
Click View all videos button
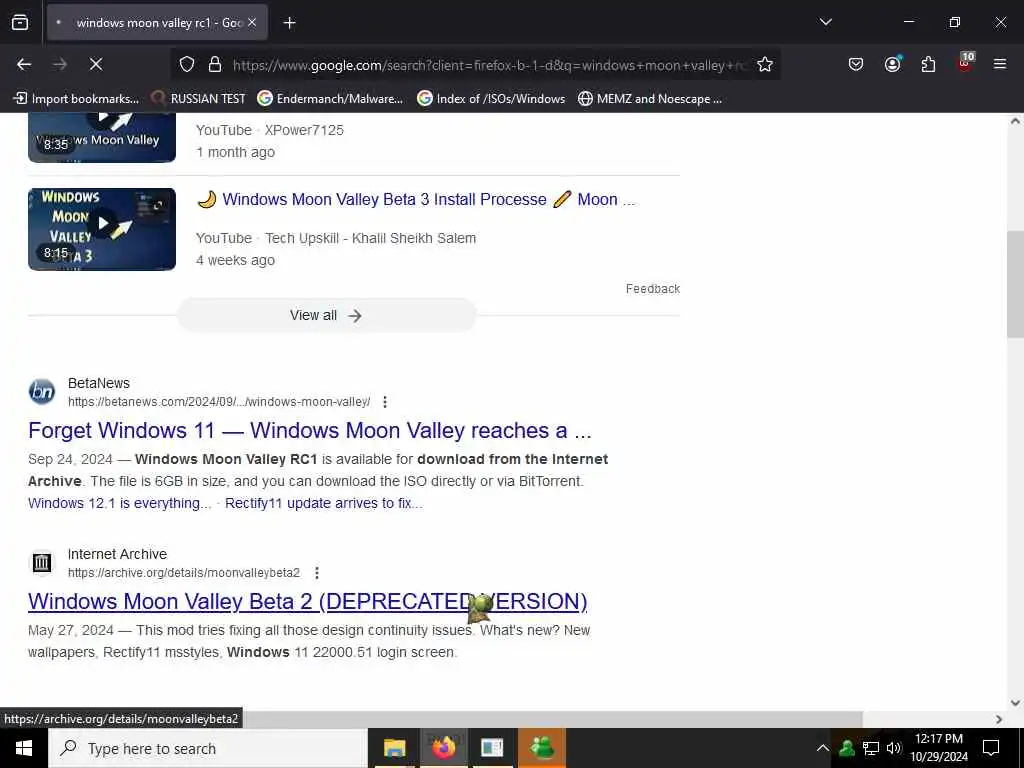(327, 315)
